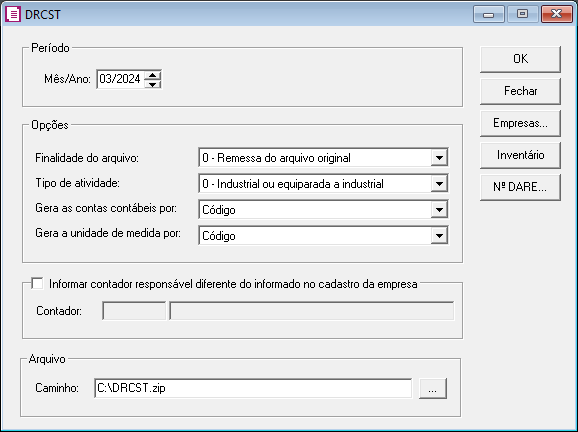Expand the Finalidade do arquivo dropdown
This screenshot has height=432, width=578.
tap(439, 158)
